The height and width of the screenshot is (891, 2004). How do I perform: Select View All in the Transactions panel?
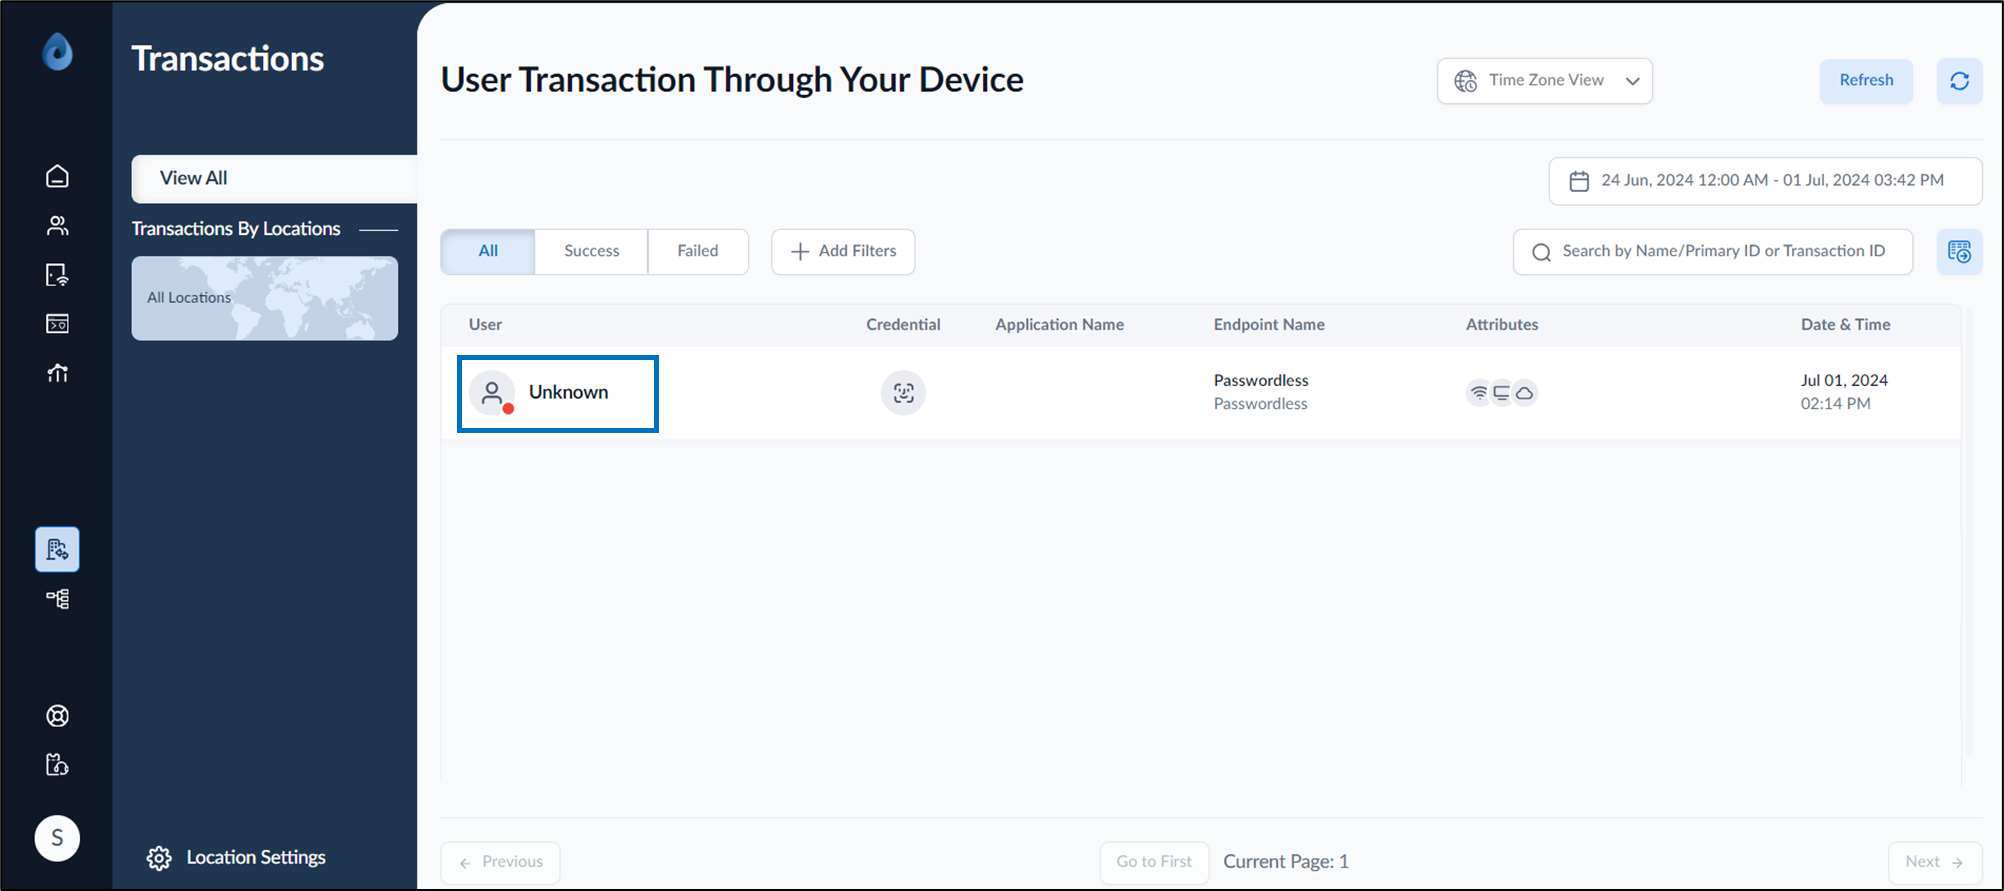click(x=274, y=178)
